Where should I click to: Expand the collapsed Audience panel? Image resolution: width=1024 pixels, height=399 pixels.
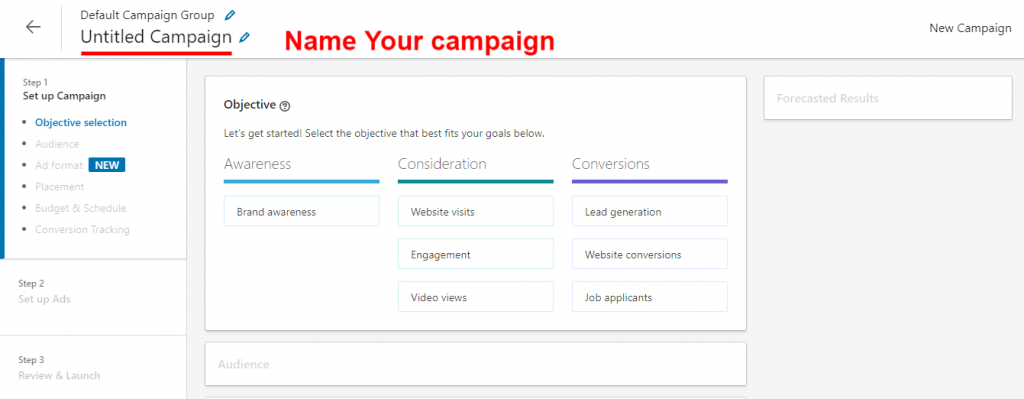coord(475,364)
